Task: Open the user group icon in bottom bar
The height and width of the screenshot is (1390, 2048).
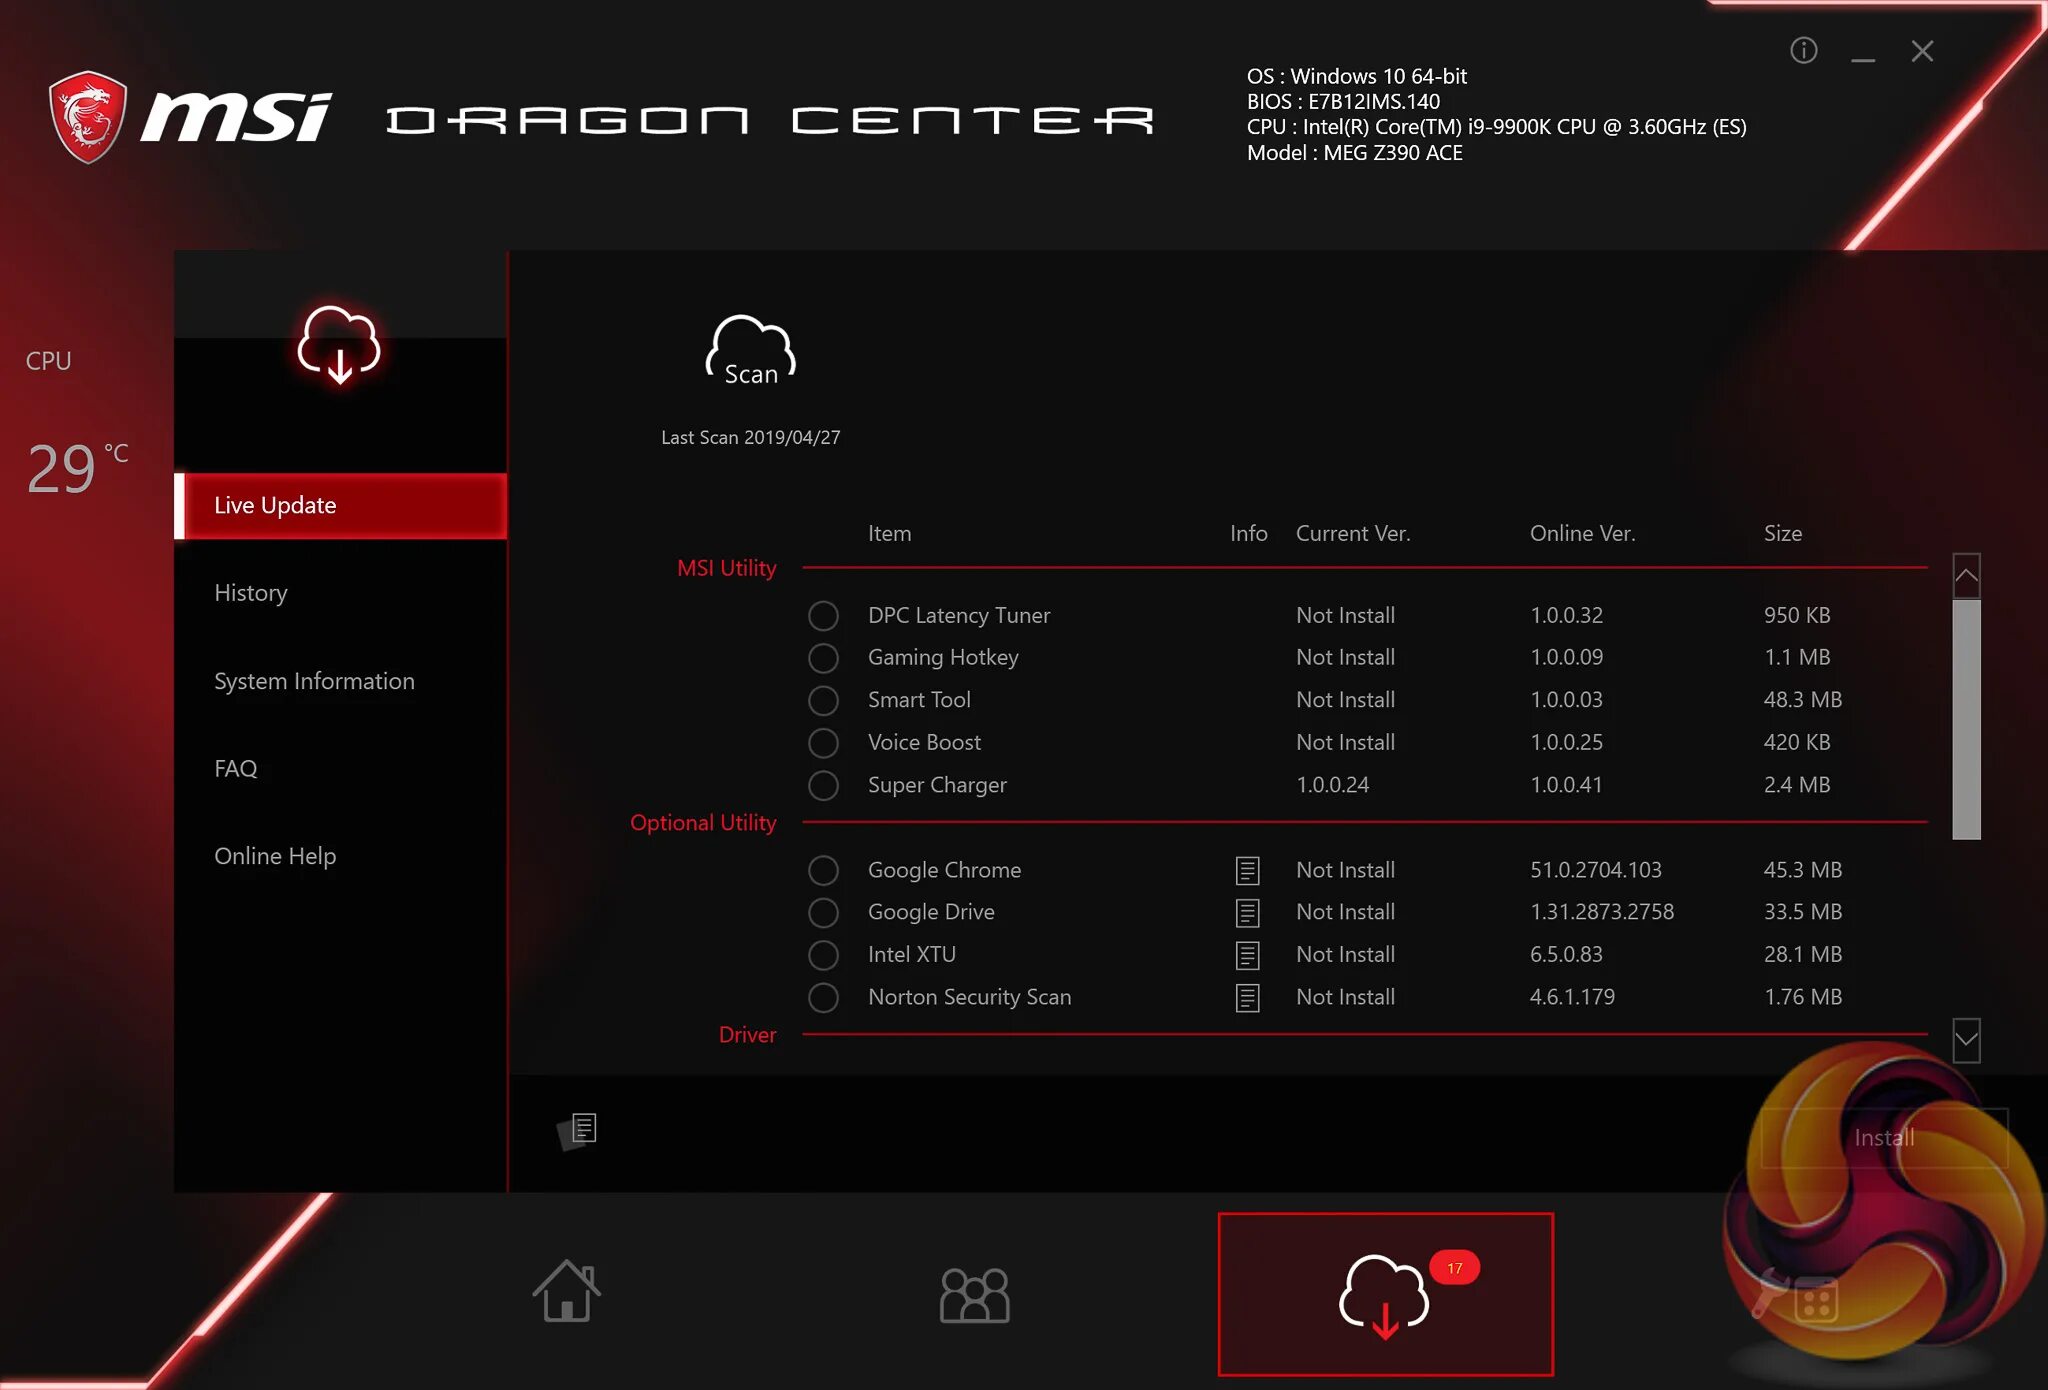Action: click(x=975, y=1295)
